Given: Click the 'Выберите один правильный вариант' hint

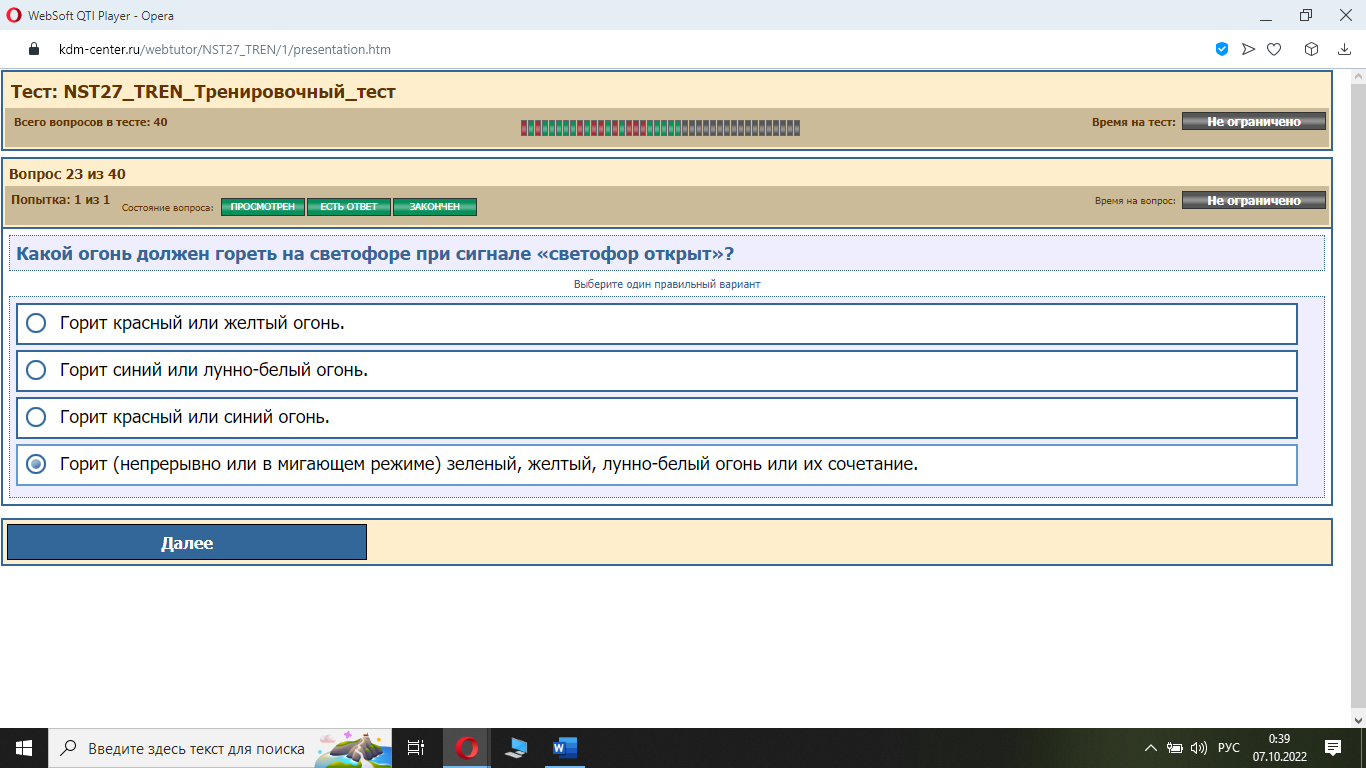Looking at the screenshot, I should click(x=667, y=284).
